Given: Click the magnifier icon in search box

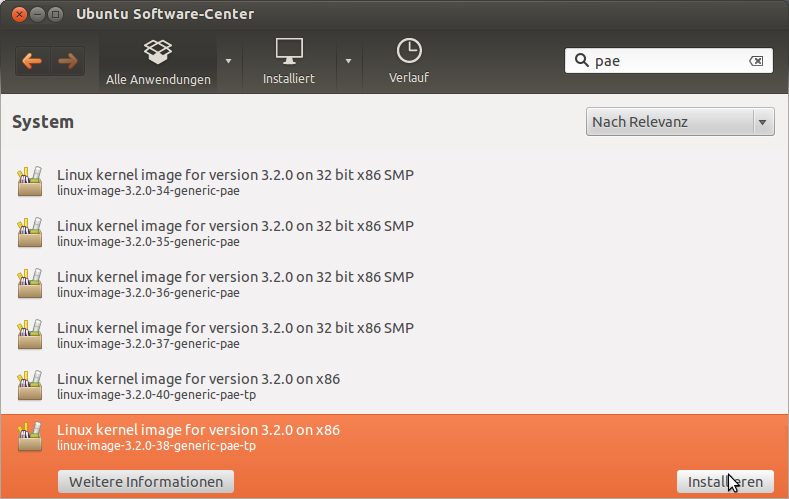Looking at the screenshot, I should (582, 60).
